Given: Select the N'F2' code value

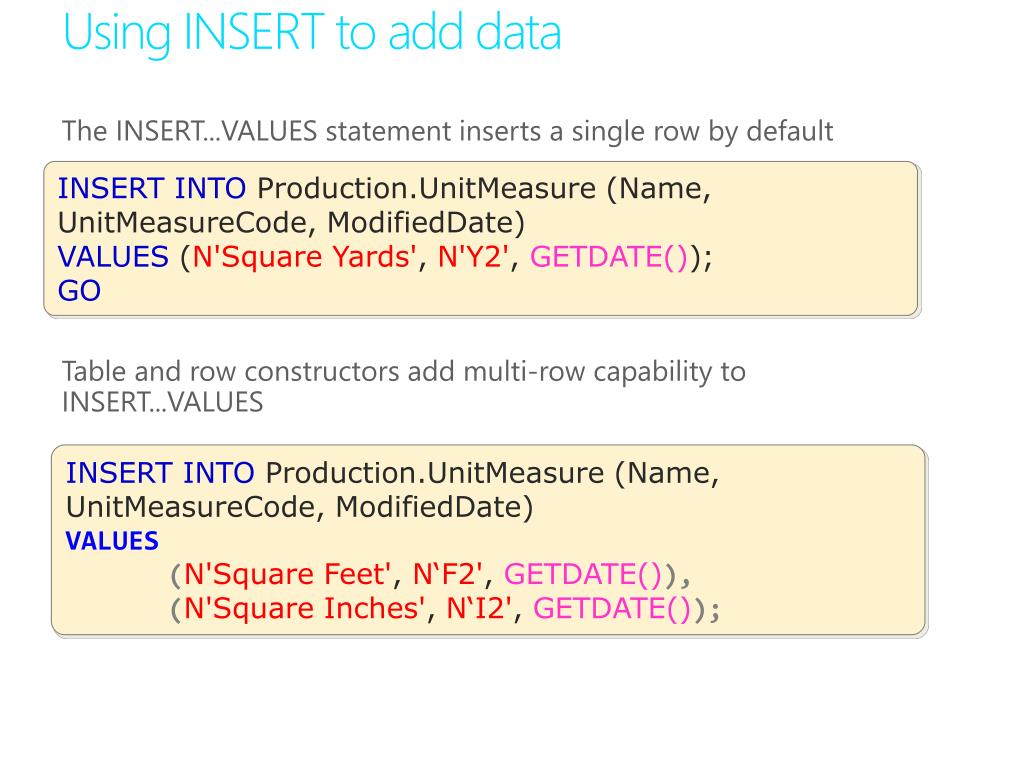Looking at the screenshot, I should 449,575.
